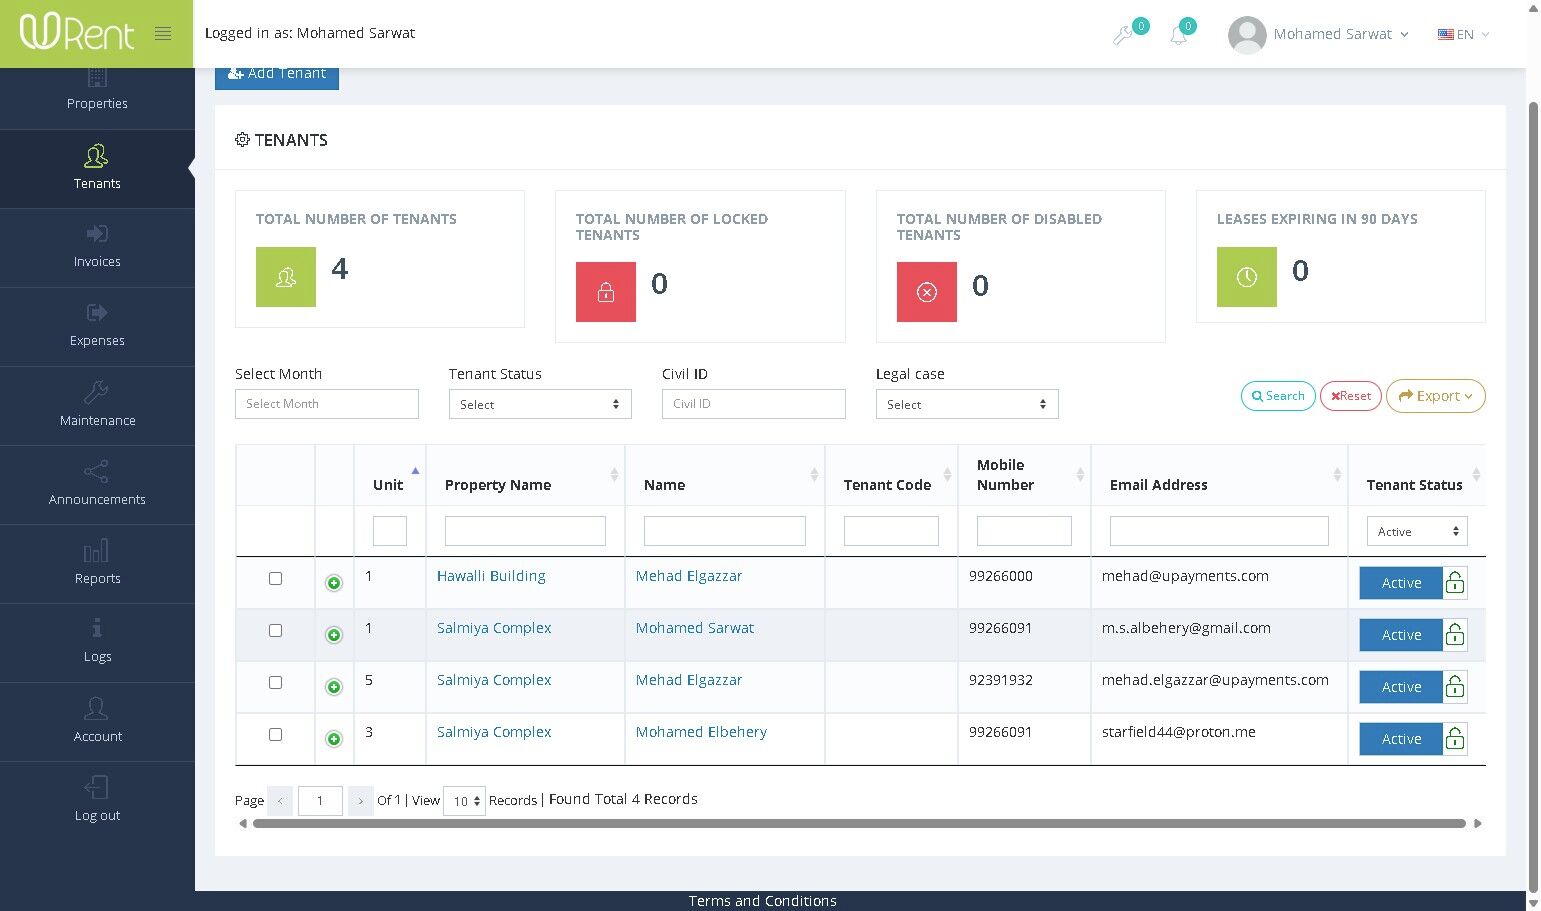Click the red locked tenants tile icon

point(605,292)
